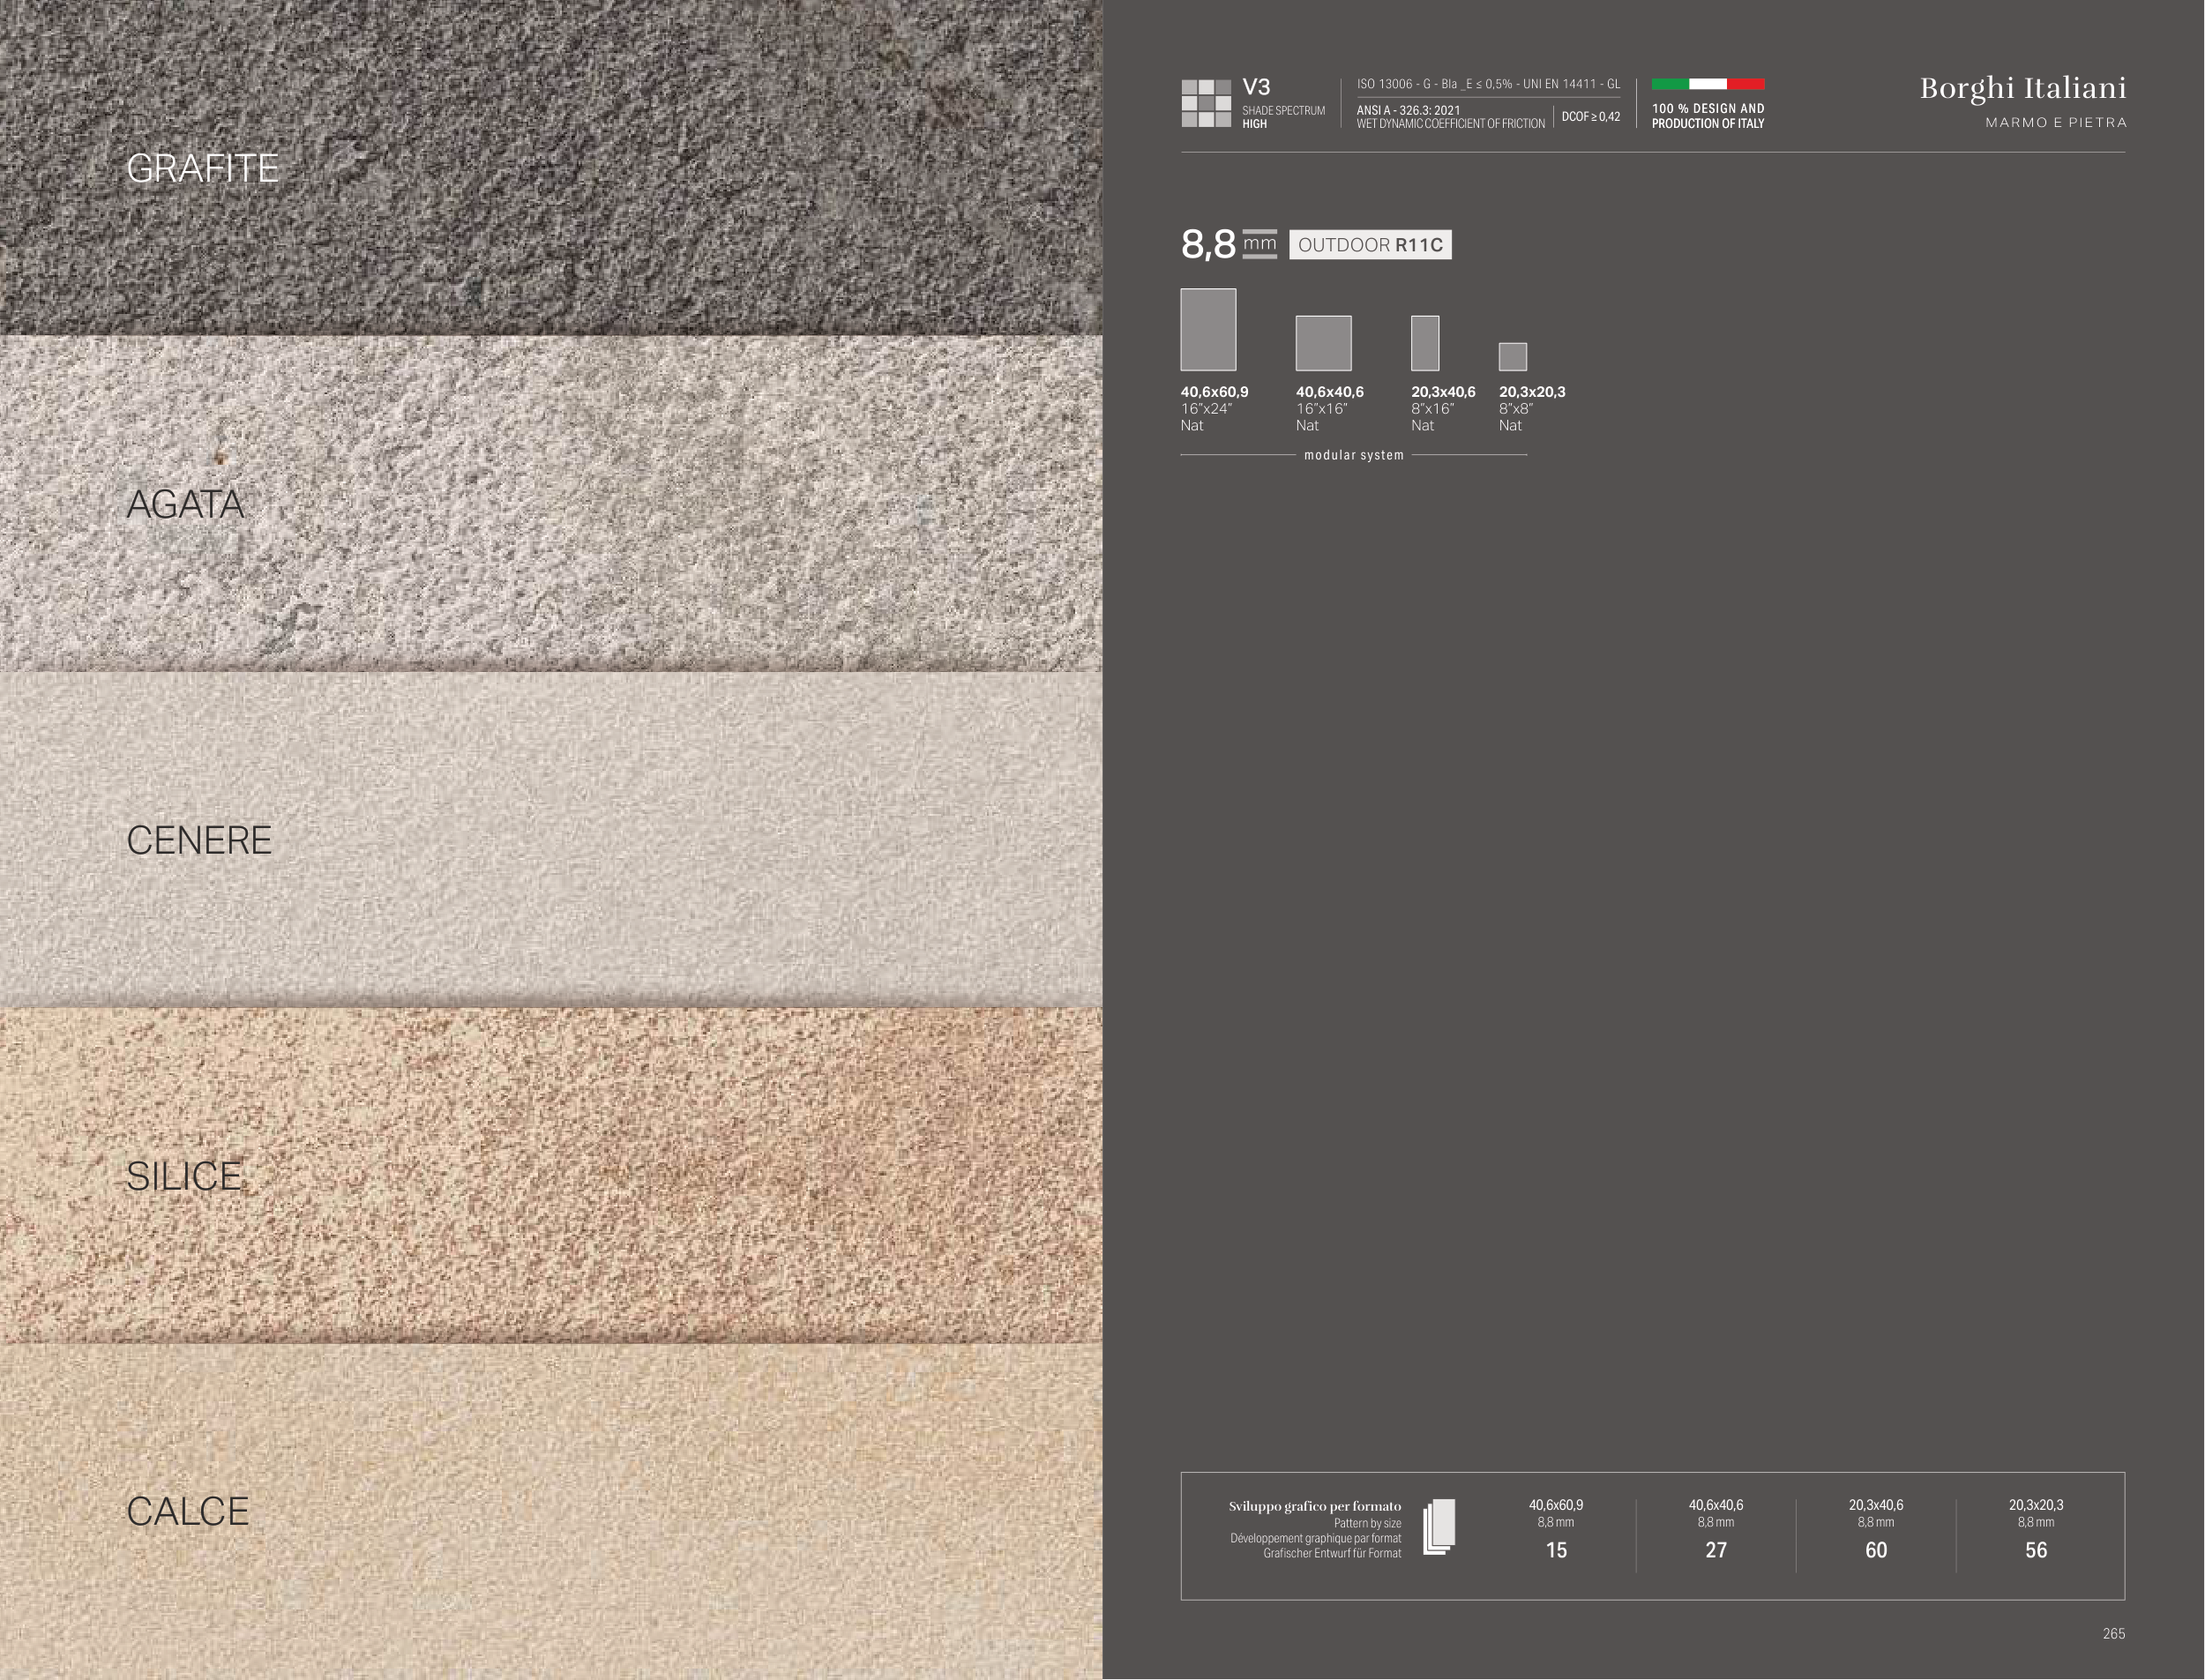This screenshot has height=1680, width=2205.
Task: Pick the Silice tile swatch
Action: point(550,1175)
